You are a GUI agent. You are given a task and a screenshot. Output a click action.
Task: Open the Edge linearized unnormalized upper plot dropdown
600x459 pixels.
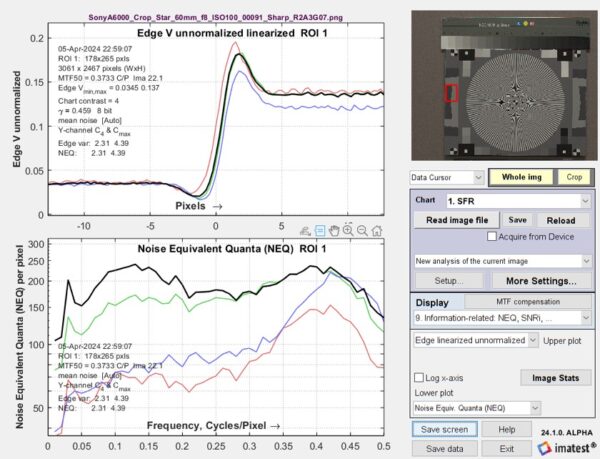(476, 340)
